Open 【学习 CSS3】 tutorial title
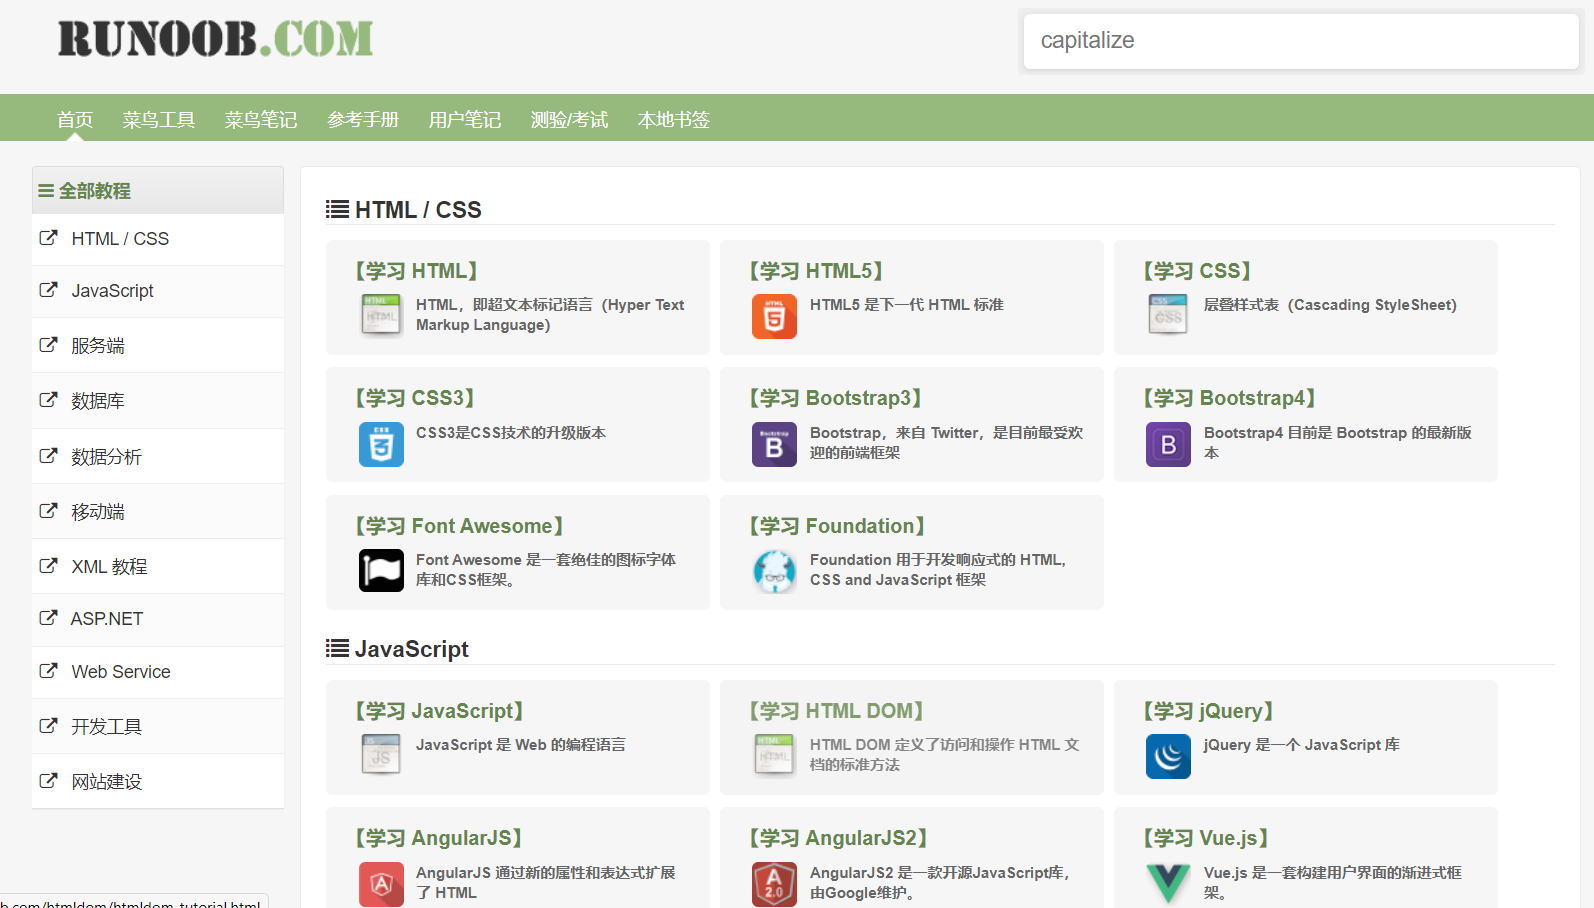 click(x=416, y=398)
